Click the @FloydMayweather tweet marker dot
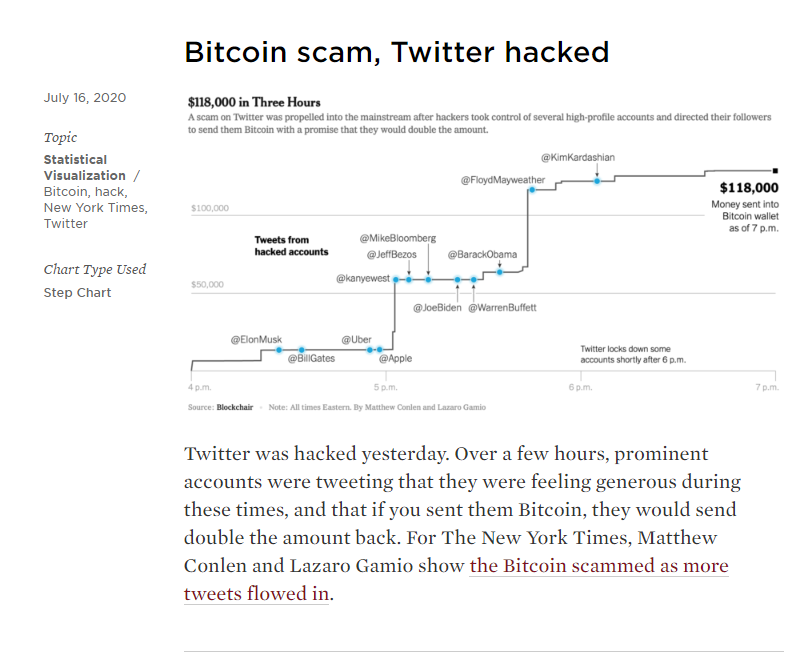The height and width of the screenshot is (652, 809). (x=532, y=190)
